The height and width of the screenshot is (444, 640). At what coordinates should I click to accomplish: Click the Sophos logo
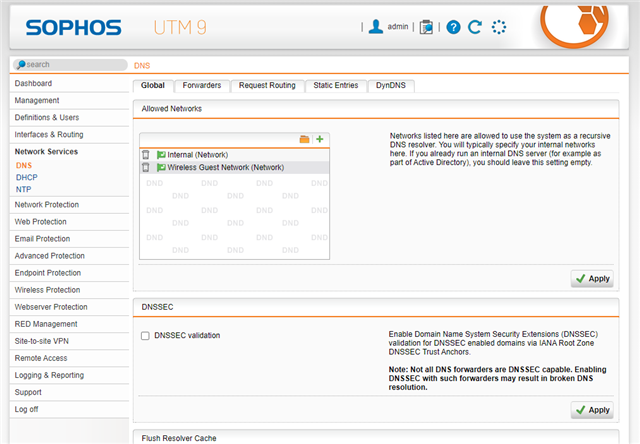point(73,28)
